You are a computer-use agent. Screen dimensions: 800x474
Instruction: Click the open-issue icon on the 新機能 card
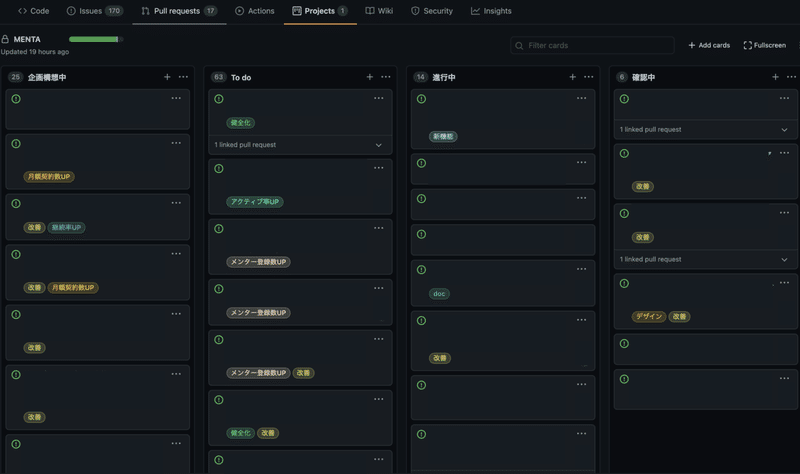click(421, 99)
